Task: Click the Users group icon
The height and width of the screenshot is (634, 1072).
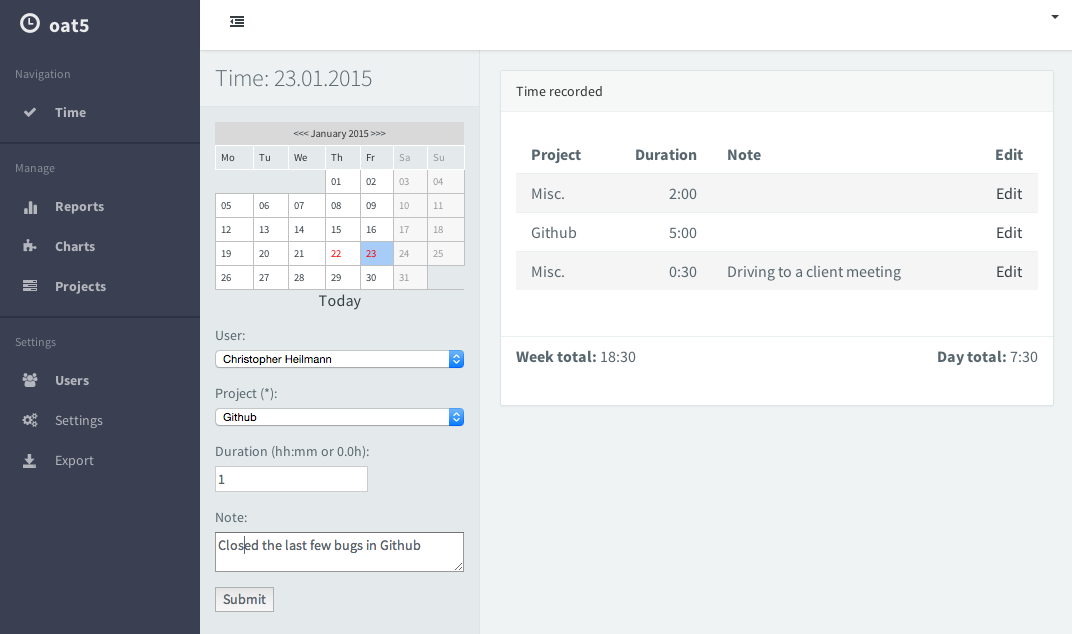Action: click(30, 380)
